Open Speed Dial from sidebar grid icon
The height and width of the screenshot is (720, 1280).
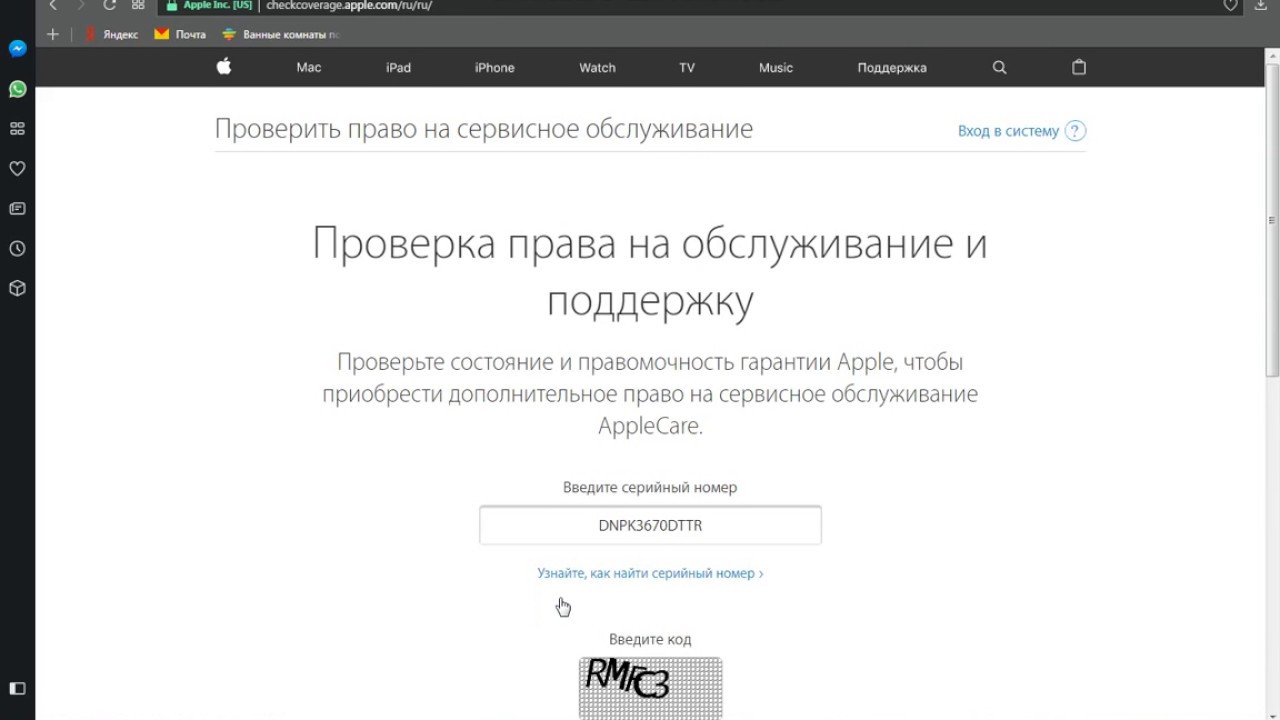coord(17,129)
